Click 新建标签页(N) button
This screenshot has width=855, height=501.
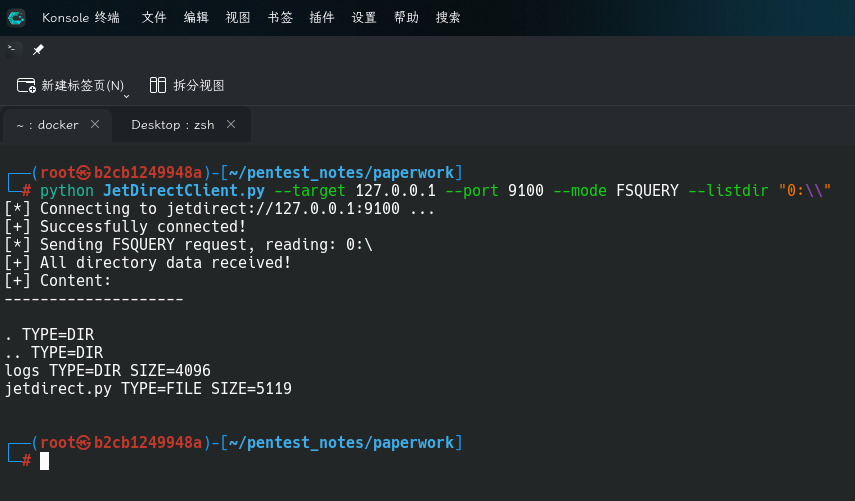click(x=70, y=86)
